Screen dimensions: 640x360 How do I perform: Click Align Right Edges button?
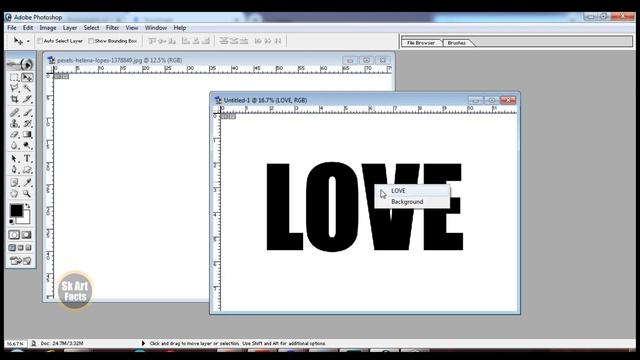click(206, 41)
